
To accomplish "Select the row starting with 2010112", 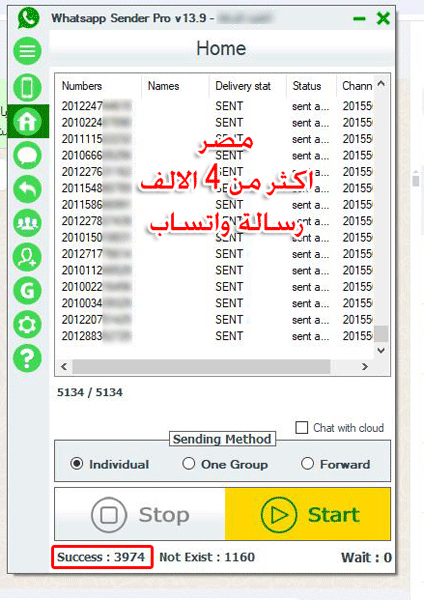I will [216, 270].
